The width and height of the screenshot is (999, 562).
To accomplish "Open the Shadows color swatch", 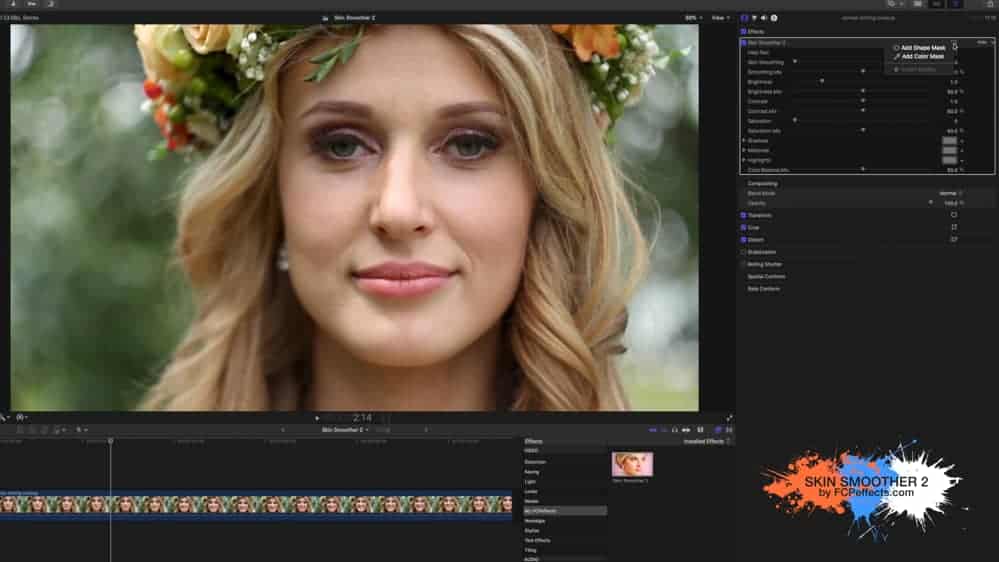I will (x=949, y=141).
